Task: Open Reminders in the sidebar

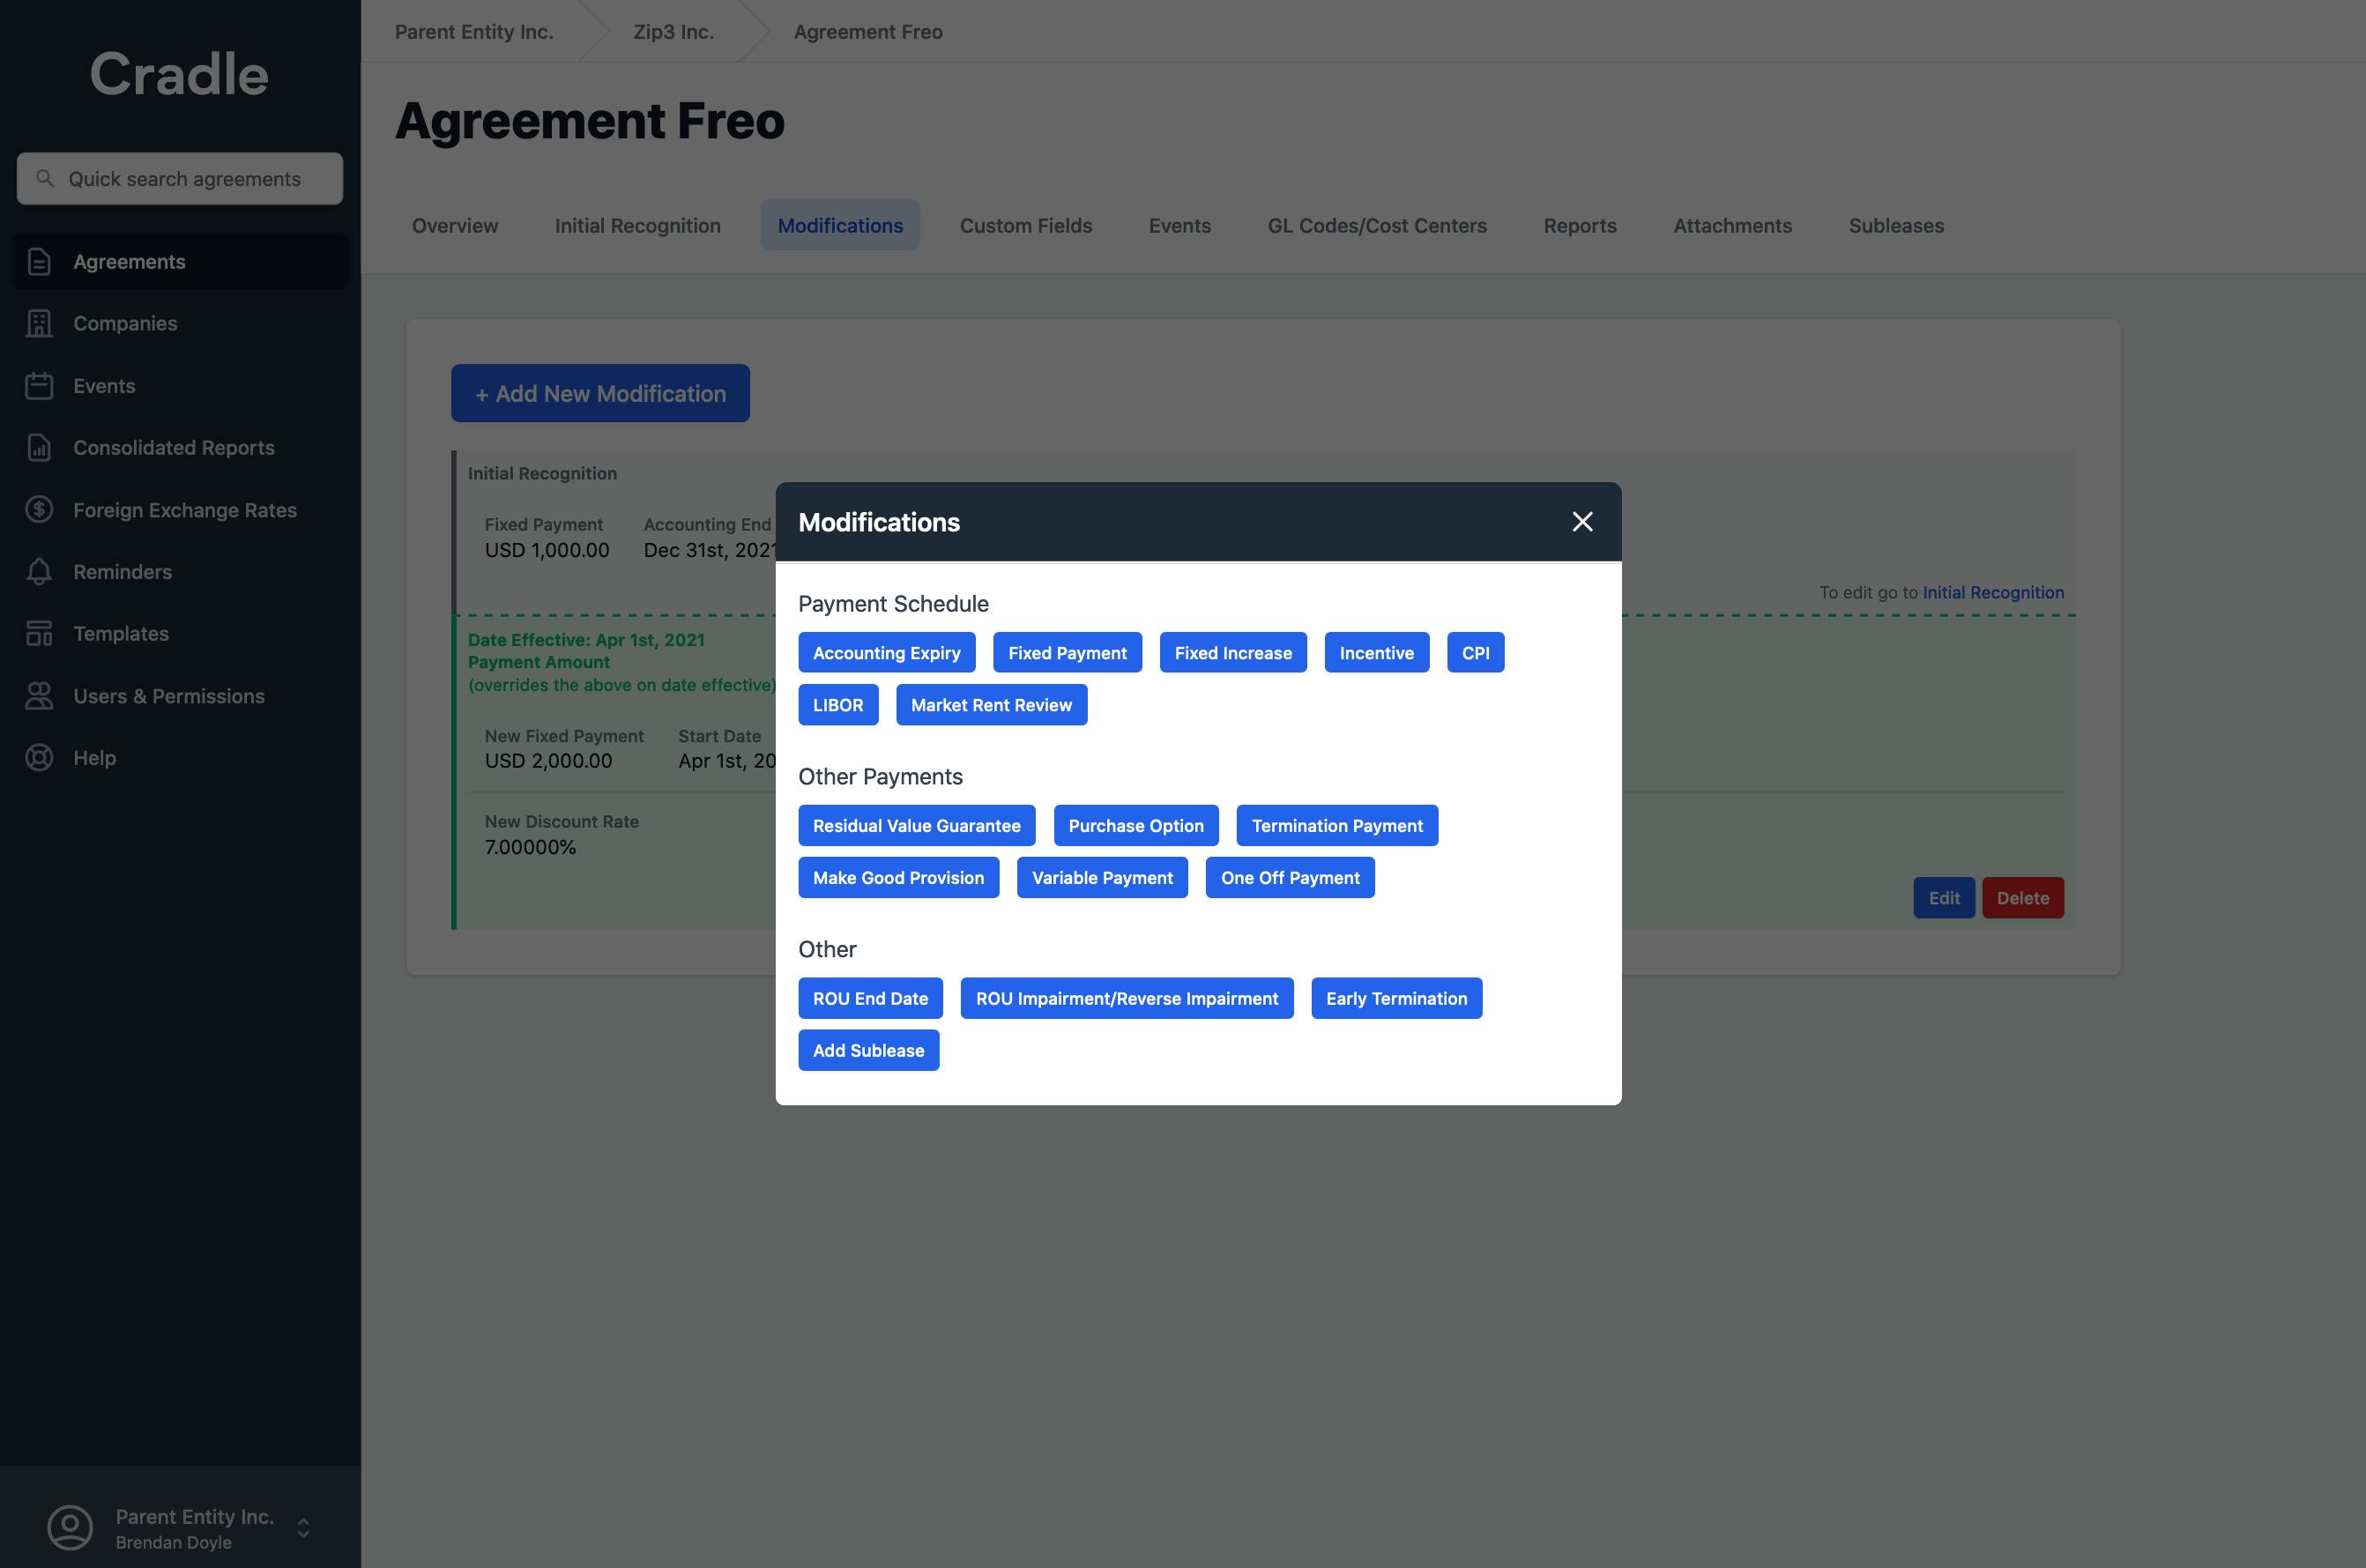Action: 180,572
